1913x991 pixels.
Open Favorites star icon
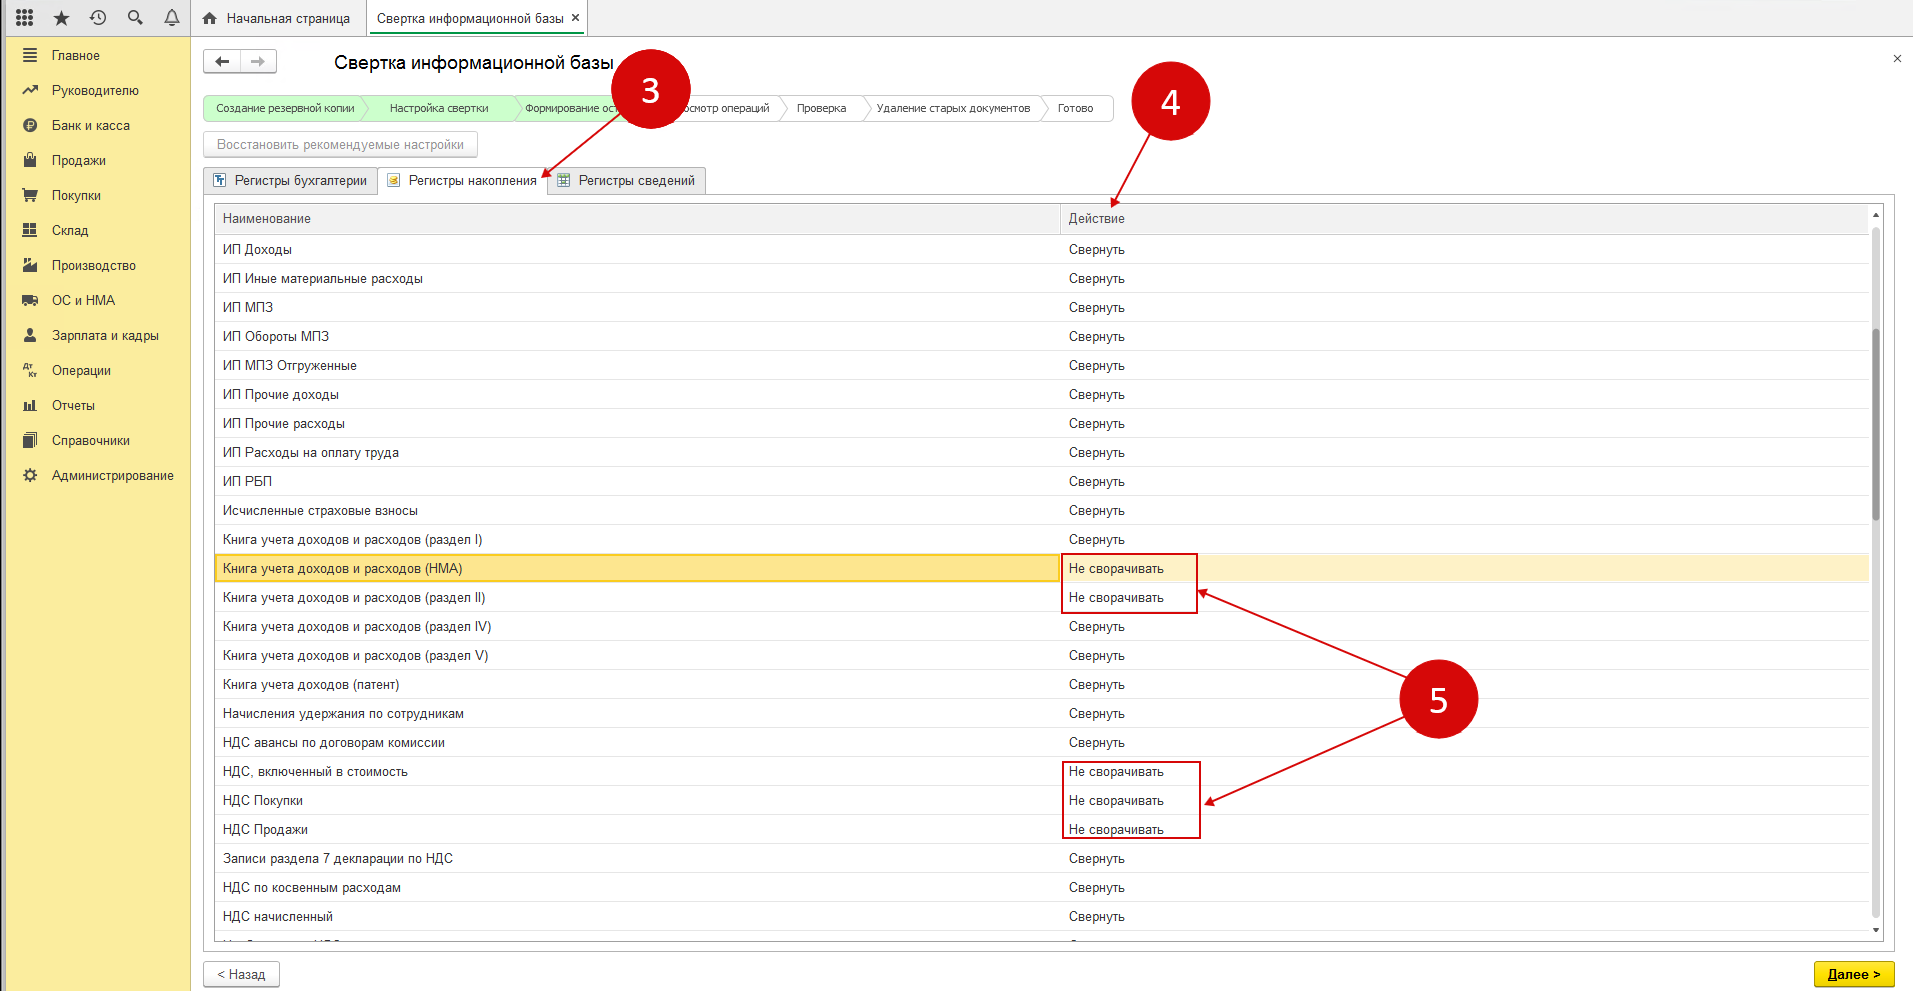click(x=61, y=18)
